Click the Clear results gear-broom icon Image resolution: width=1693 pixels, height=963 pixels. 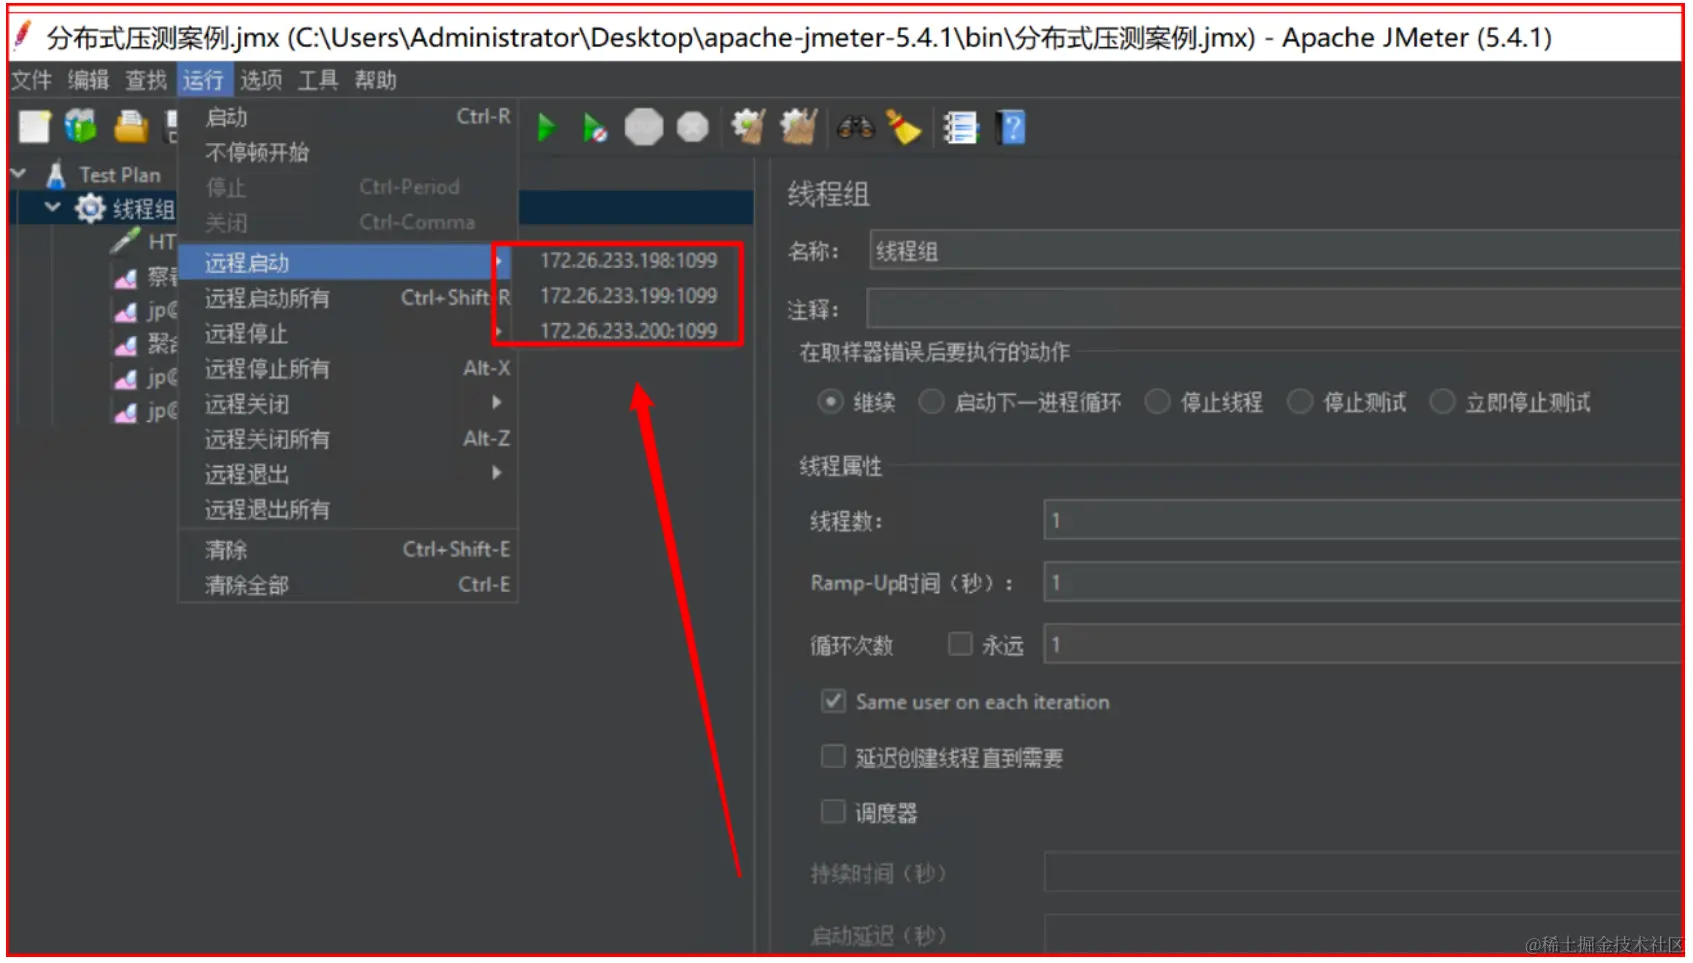(x=748, y=127)
